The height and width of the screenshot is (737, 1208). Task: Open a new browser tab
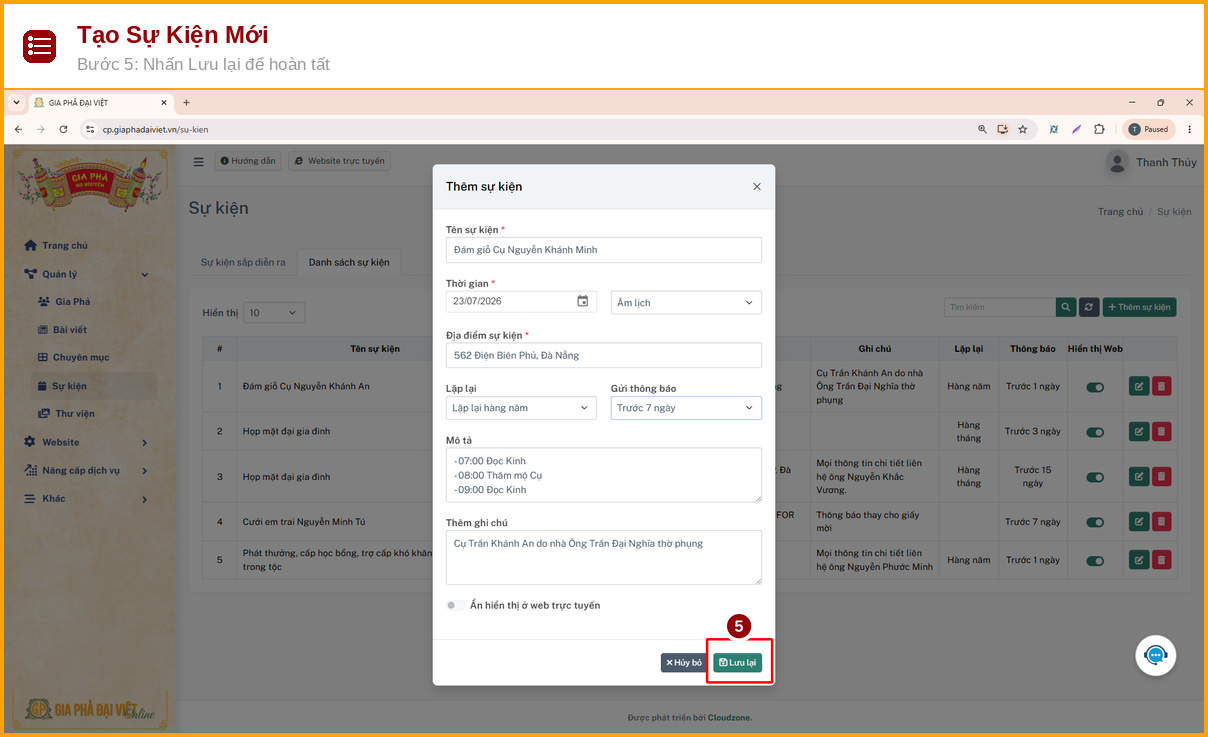click(186, 102)
